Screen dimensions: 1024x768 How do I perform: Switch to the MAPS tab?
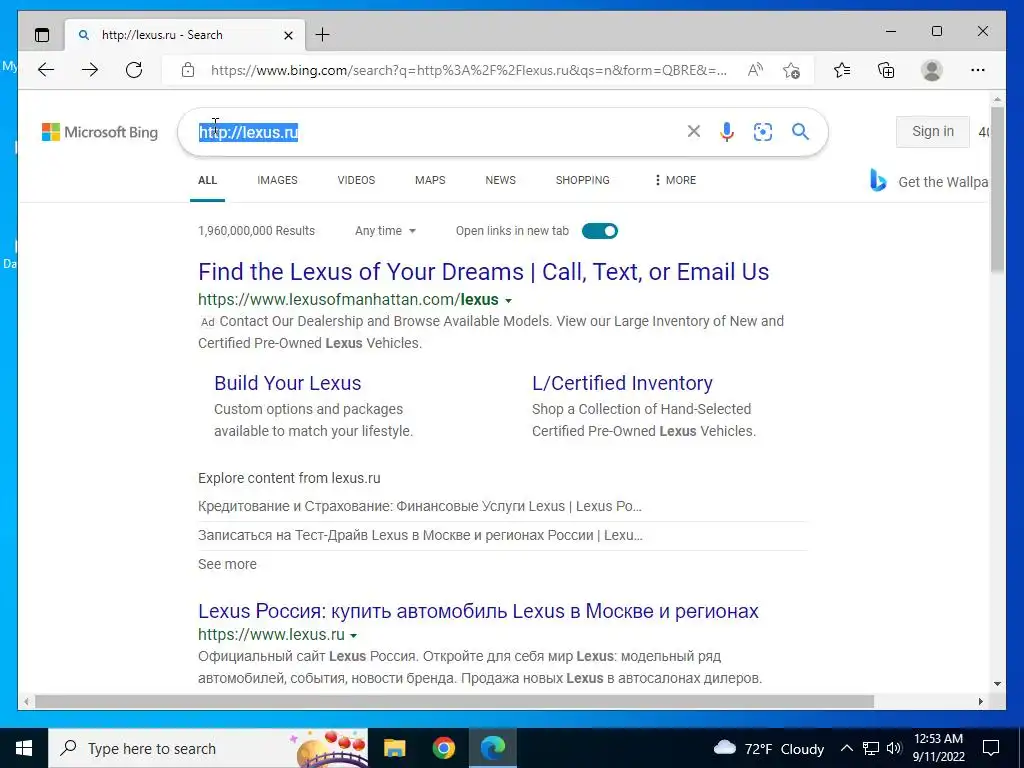point(430,180)
